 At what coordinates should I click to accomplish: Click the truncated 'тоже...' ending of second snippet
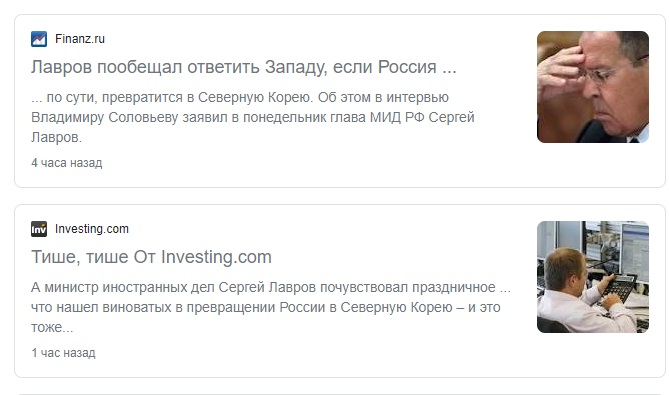coord(52,328)
